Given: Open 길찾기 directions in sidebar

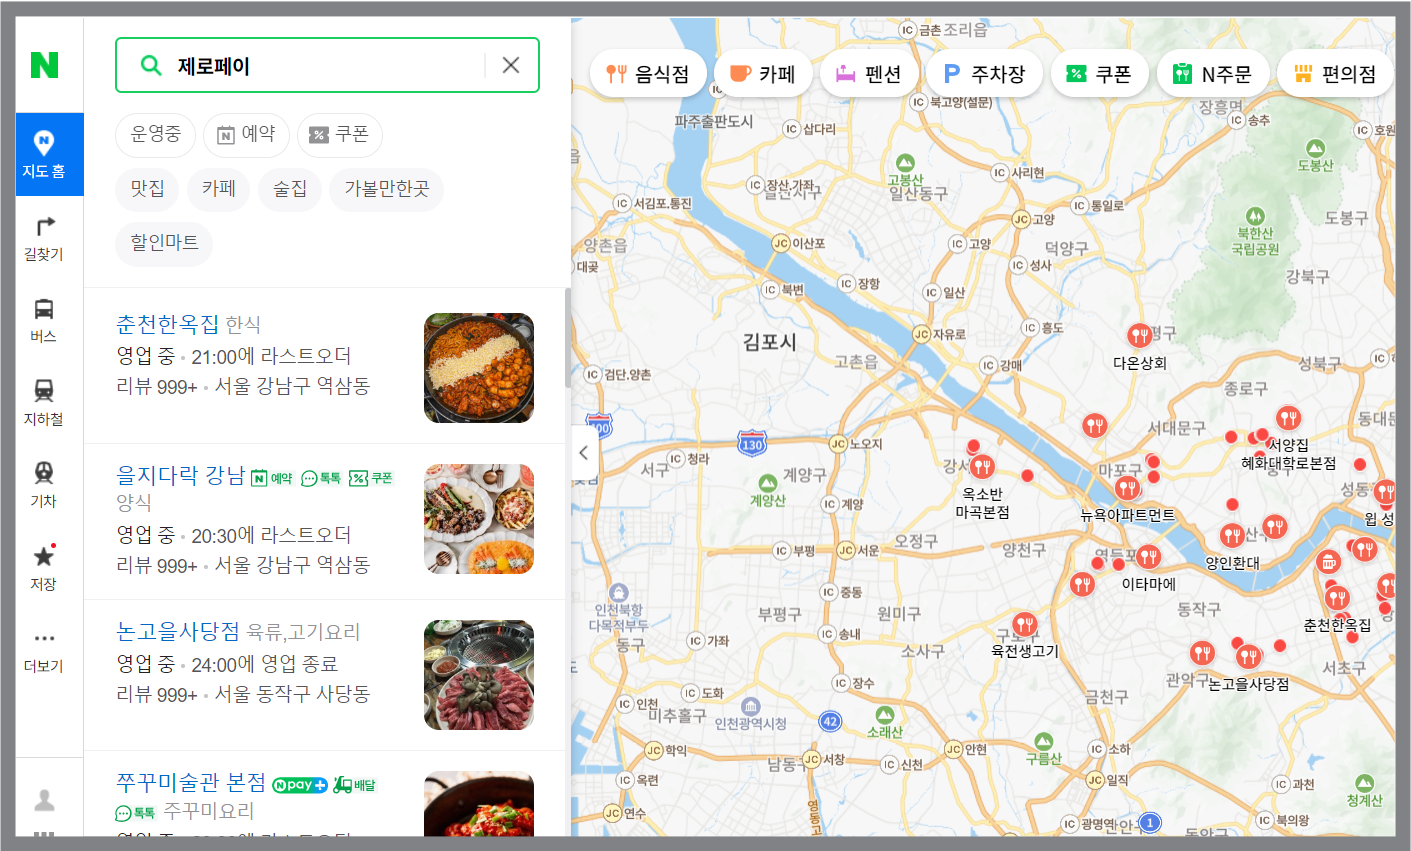Looking at the screenshot, I should [x=44, y=238].
